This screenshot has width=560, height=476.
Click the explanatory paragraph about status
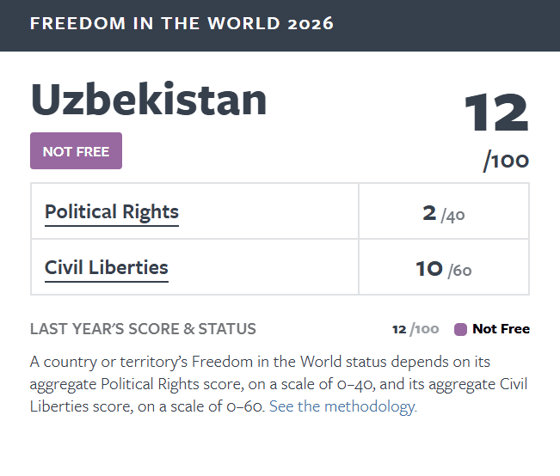279,384
